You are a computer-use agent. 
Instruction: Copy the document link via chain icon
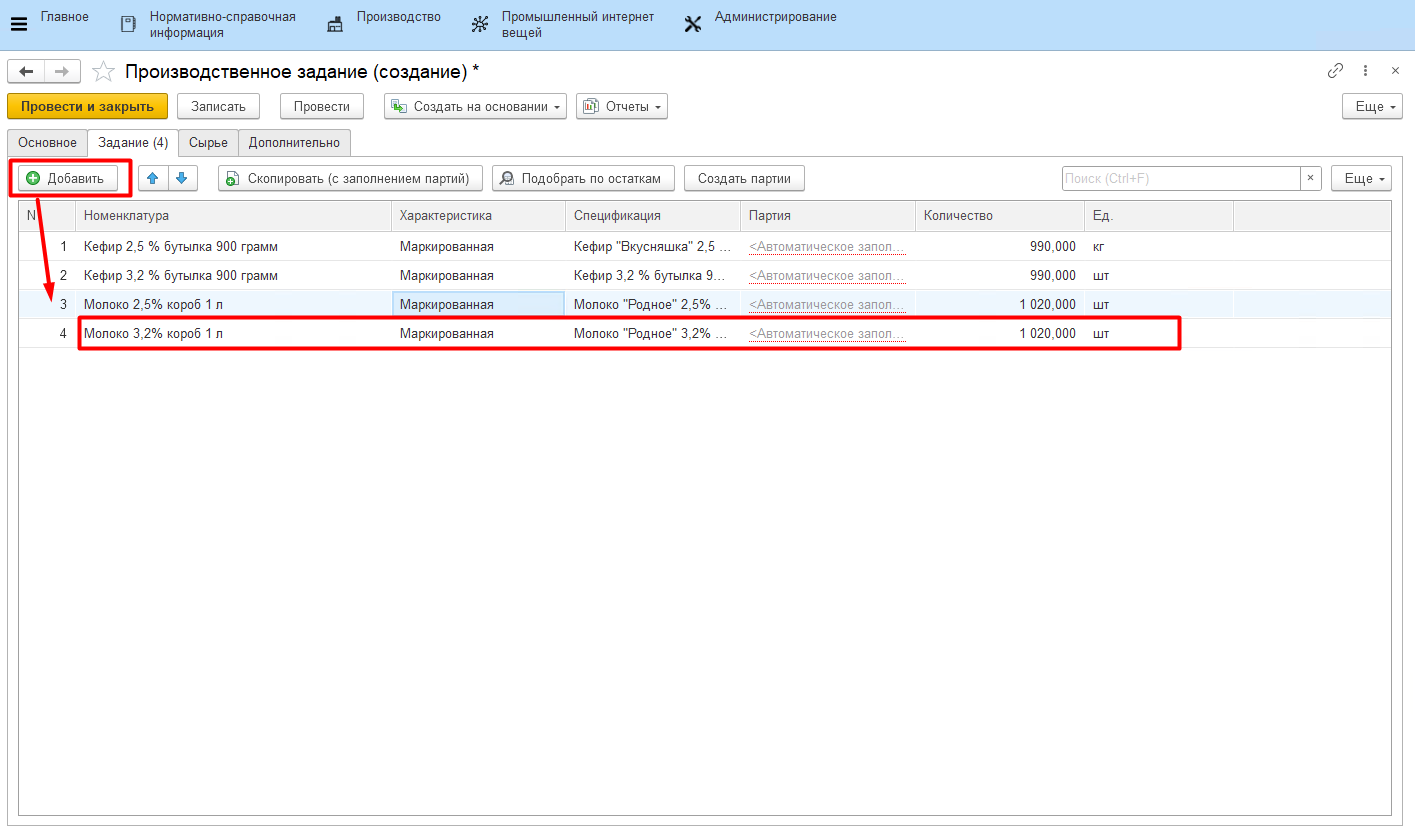pos(1335,71)
